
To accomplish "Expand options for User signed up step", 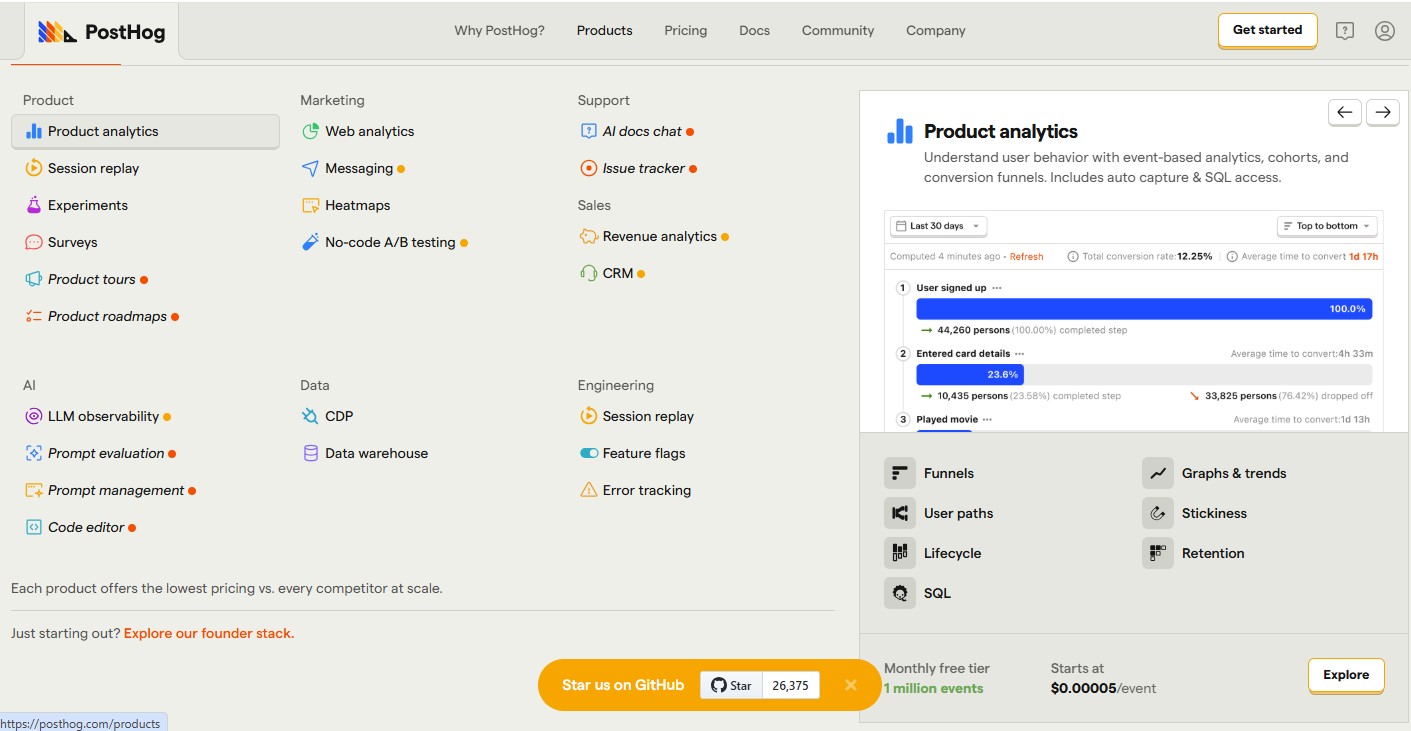I will click(x=997, y=288).
